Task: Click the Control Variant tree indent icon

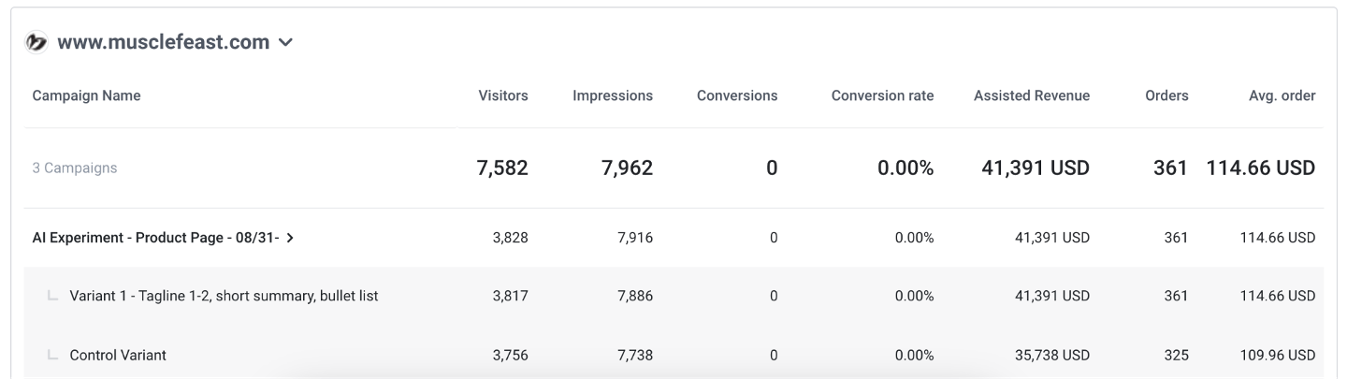Action: point(52,355)
